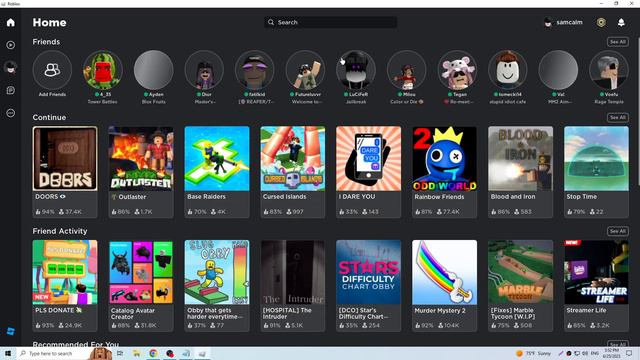Open the Windows notification center icon
640x360 pixels.
(629, 353)
